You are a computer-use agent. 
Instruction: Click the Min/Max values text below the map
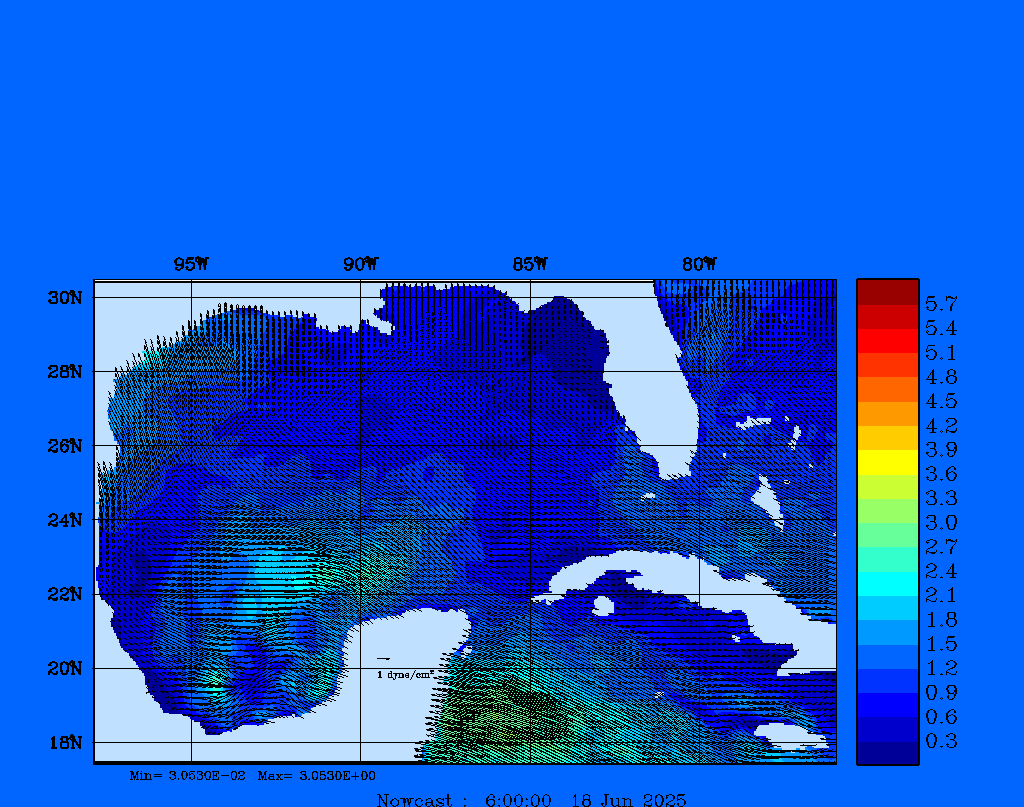pyautogui.click(x=253, y=775)
